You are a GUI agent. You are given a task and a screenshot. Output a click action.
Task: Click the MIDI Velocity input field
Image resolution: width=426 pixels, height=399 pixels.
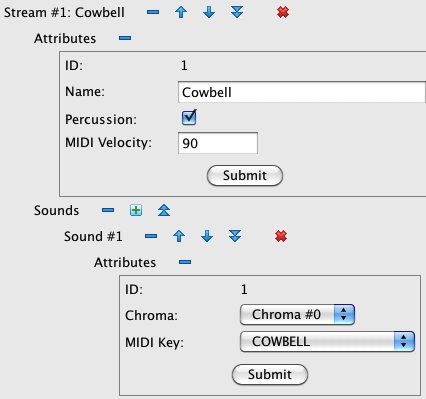(218, 143)
